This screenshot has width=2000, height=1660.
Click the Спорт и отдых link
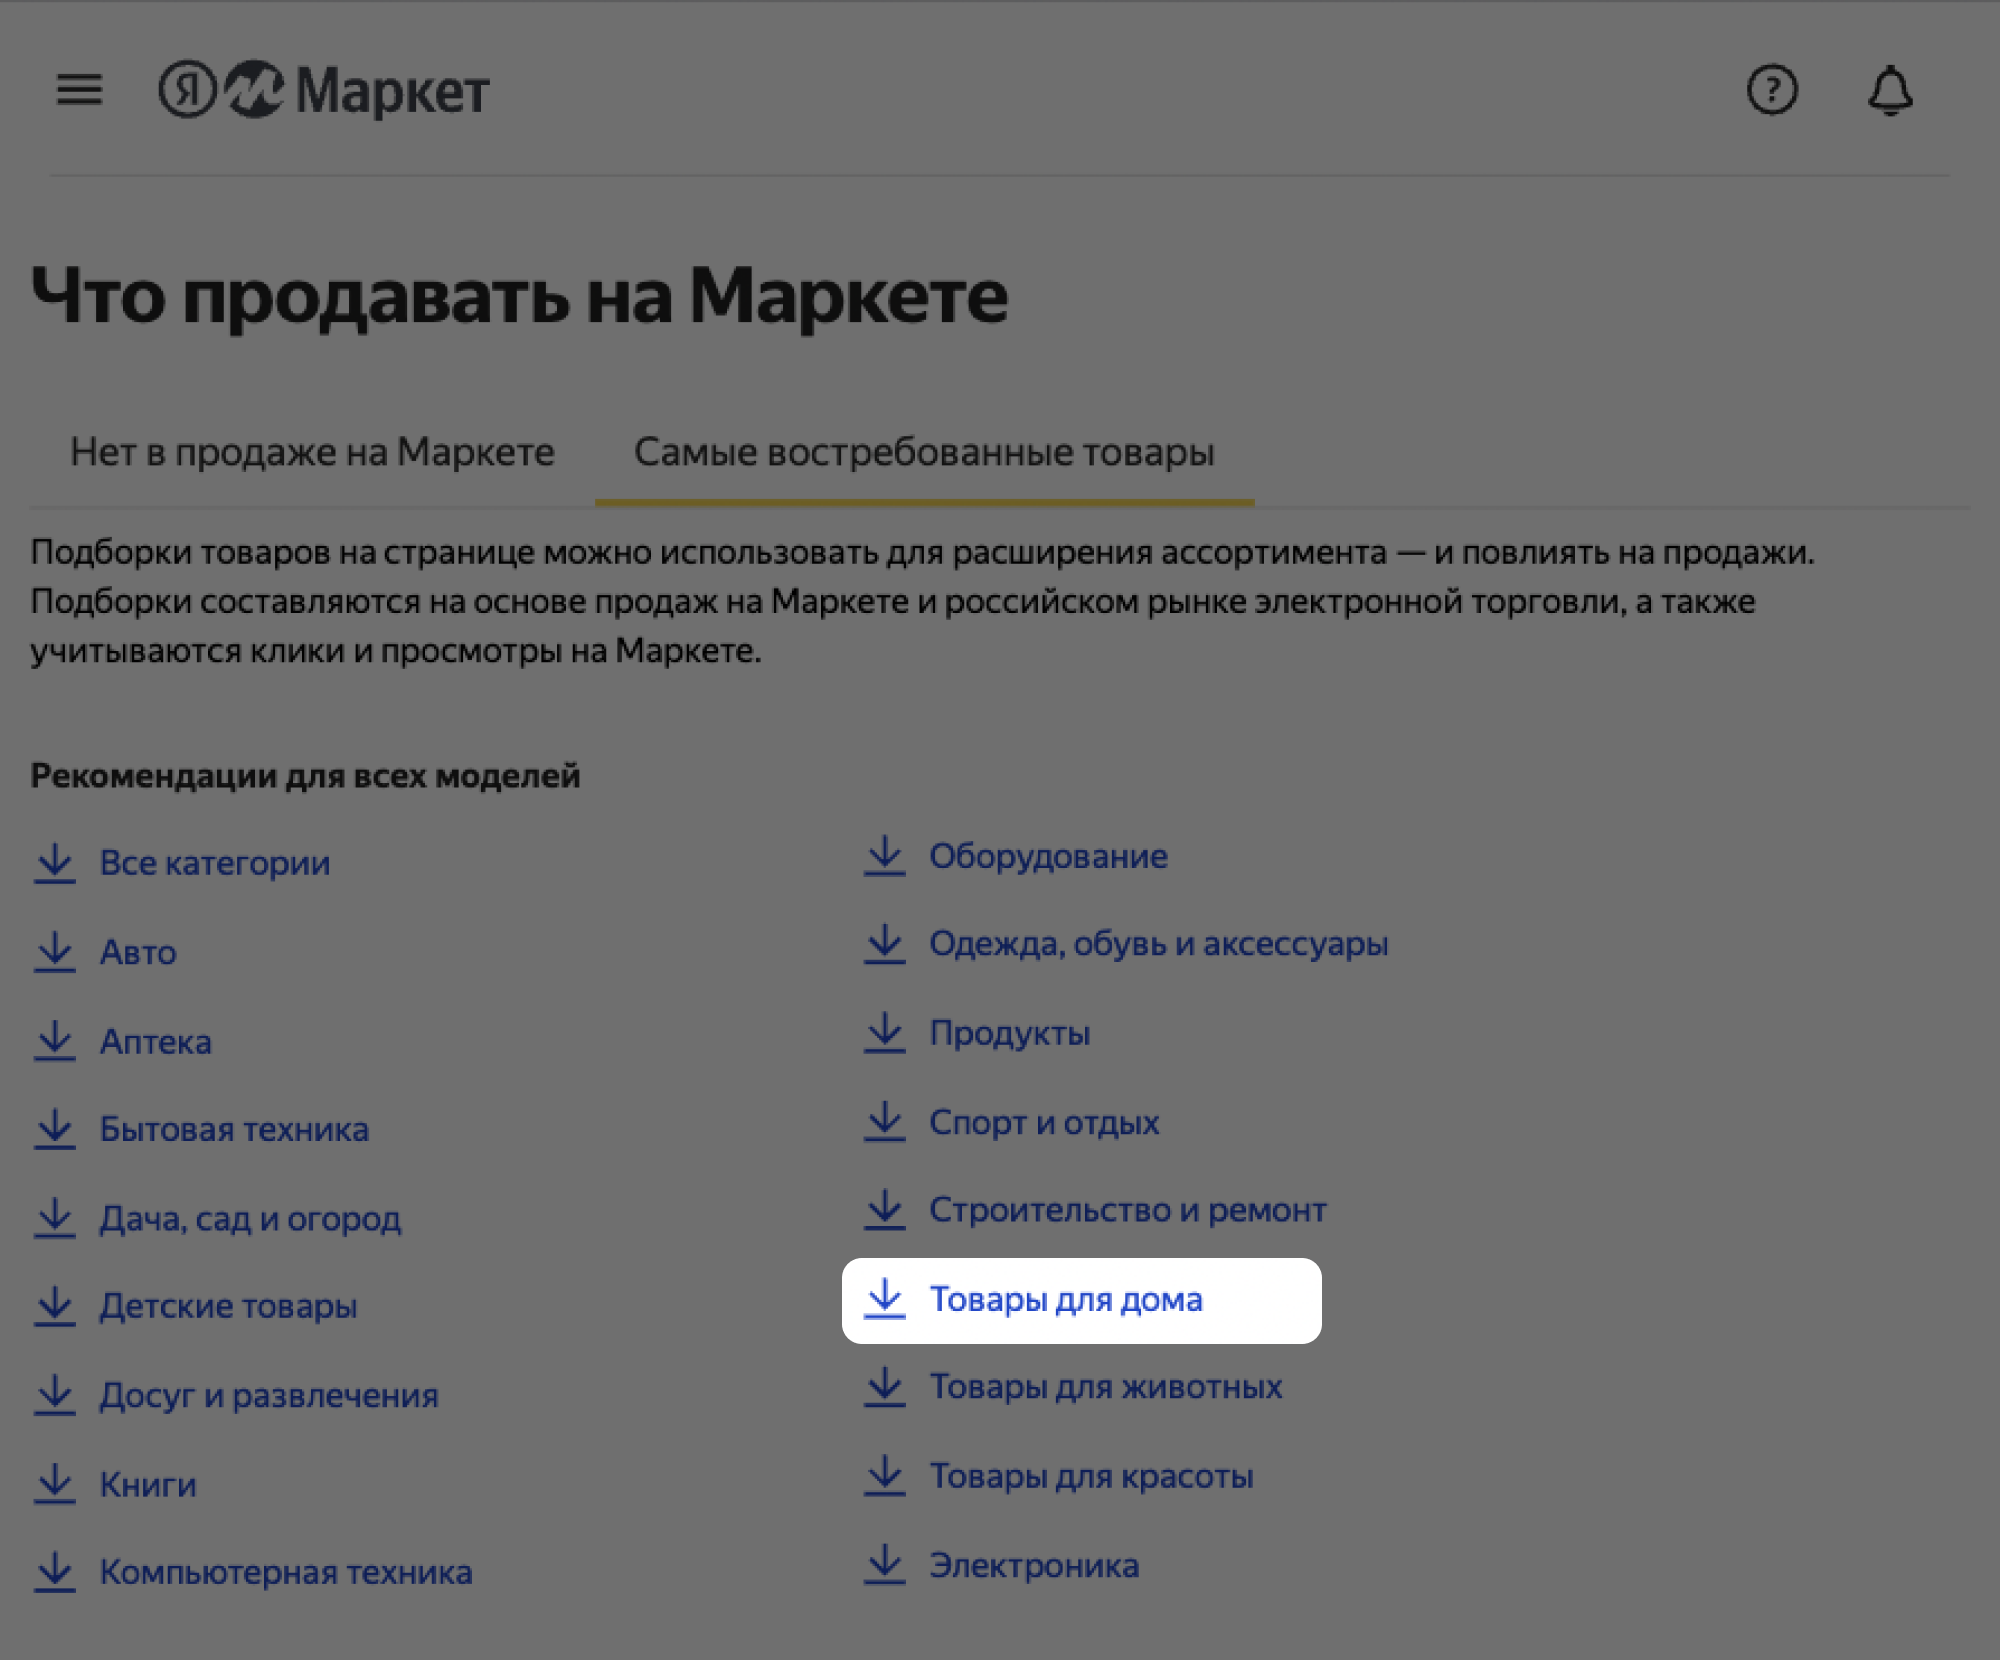click(x=1044, y=1123)
